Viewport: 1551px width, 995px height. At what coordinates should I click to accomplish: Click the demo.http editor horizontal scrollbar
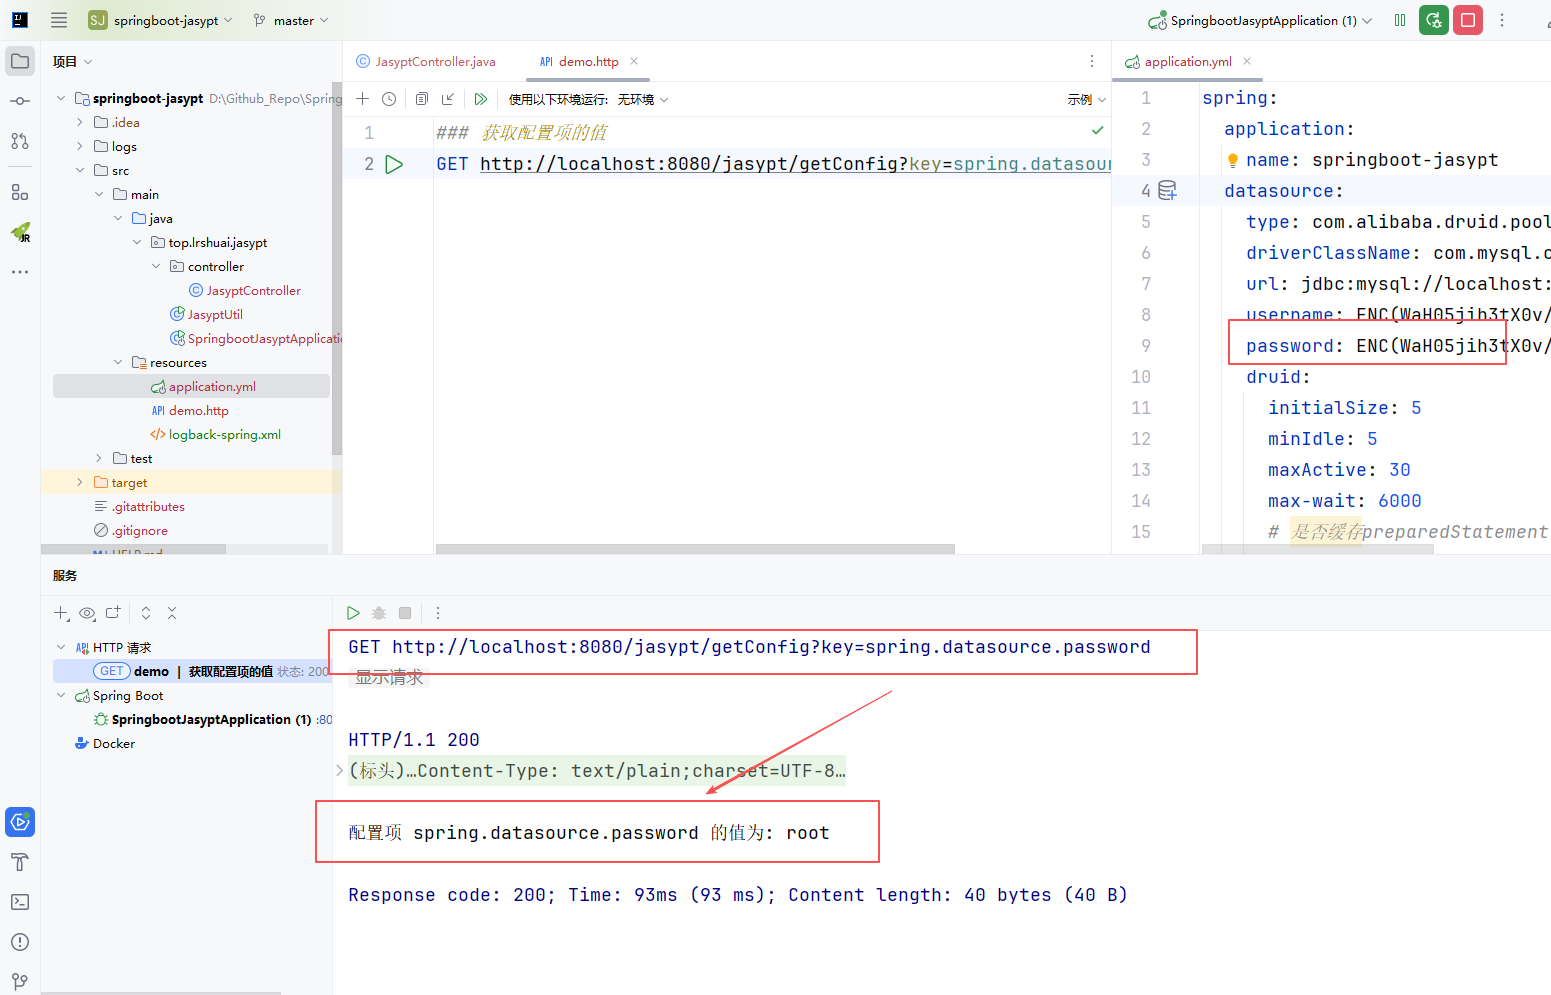(x=694, y=549)
